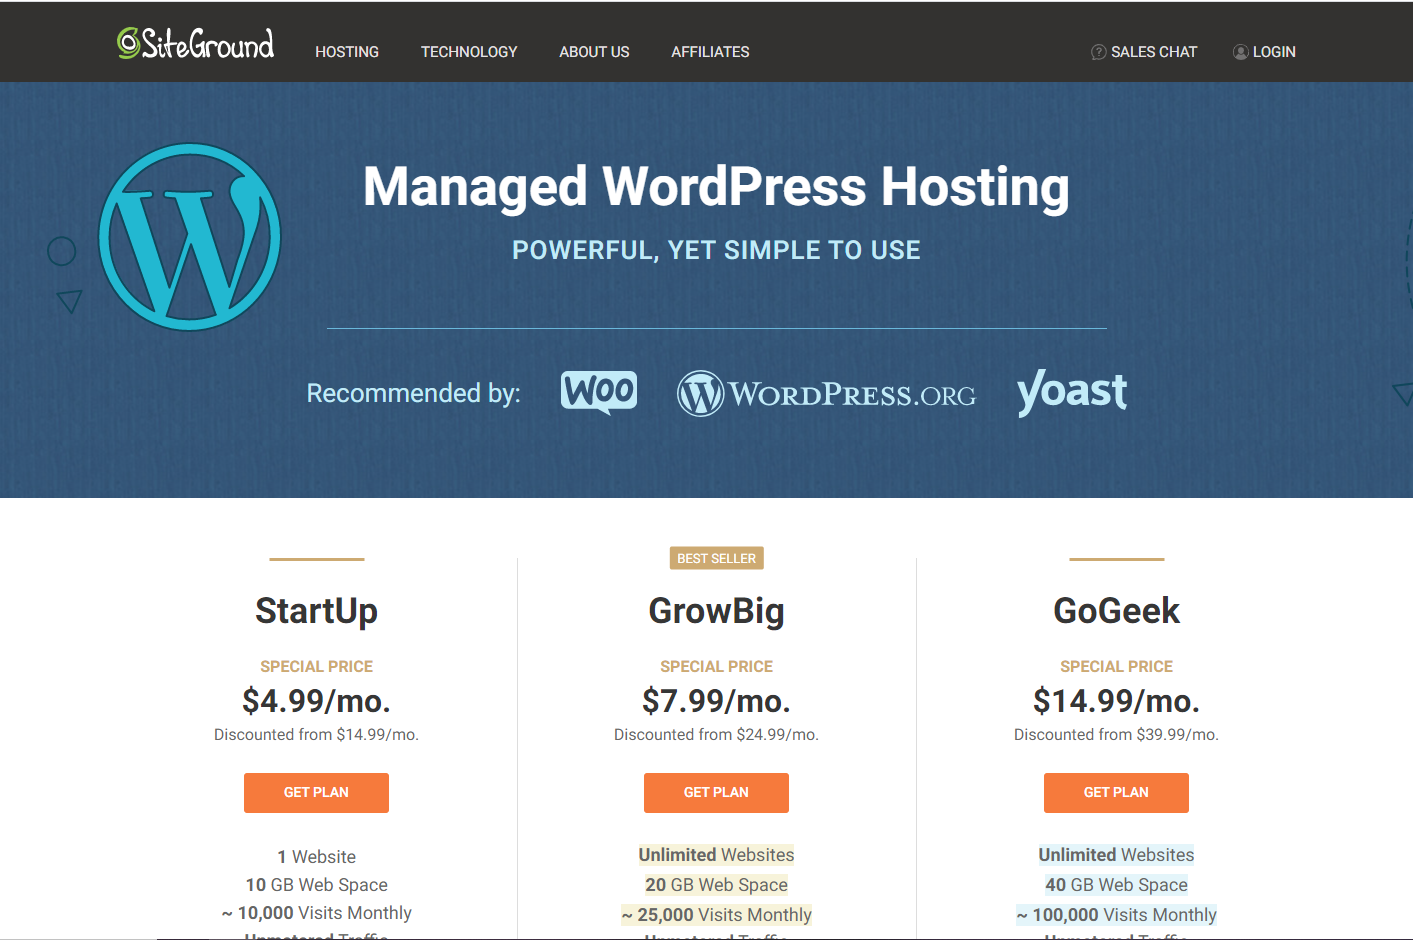Open the Hosting menu
The height and width of the screenshot is (940, 1413).
tap(347, 52)
